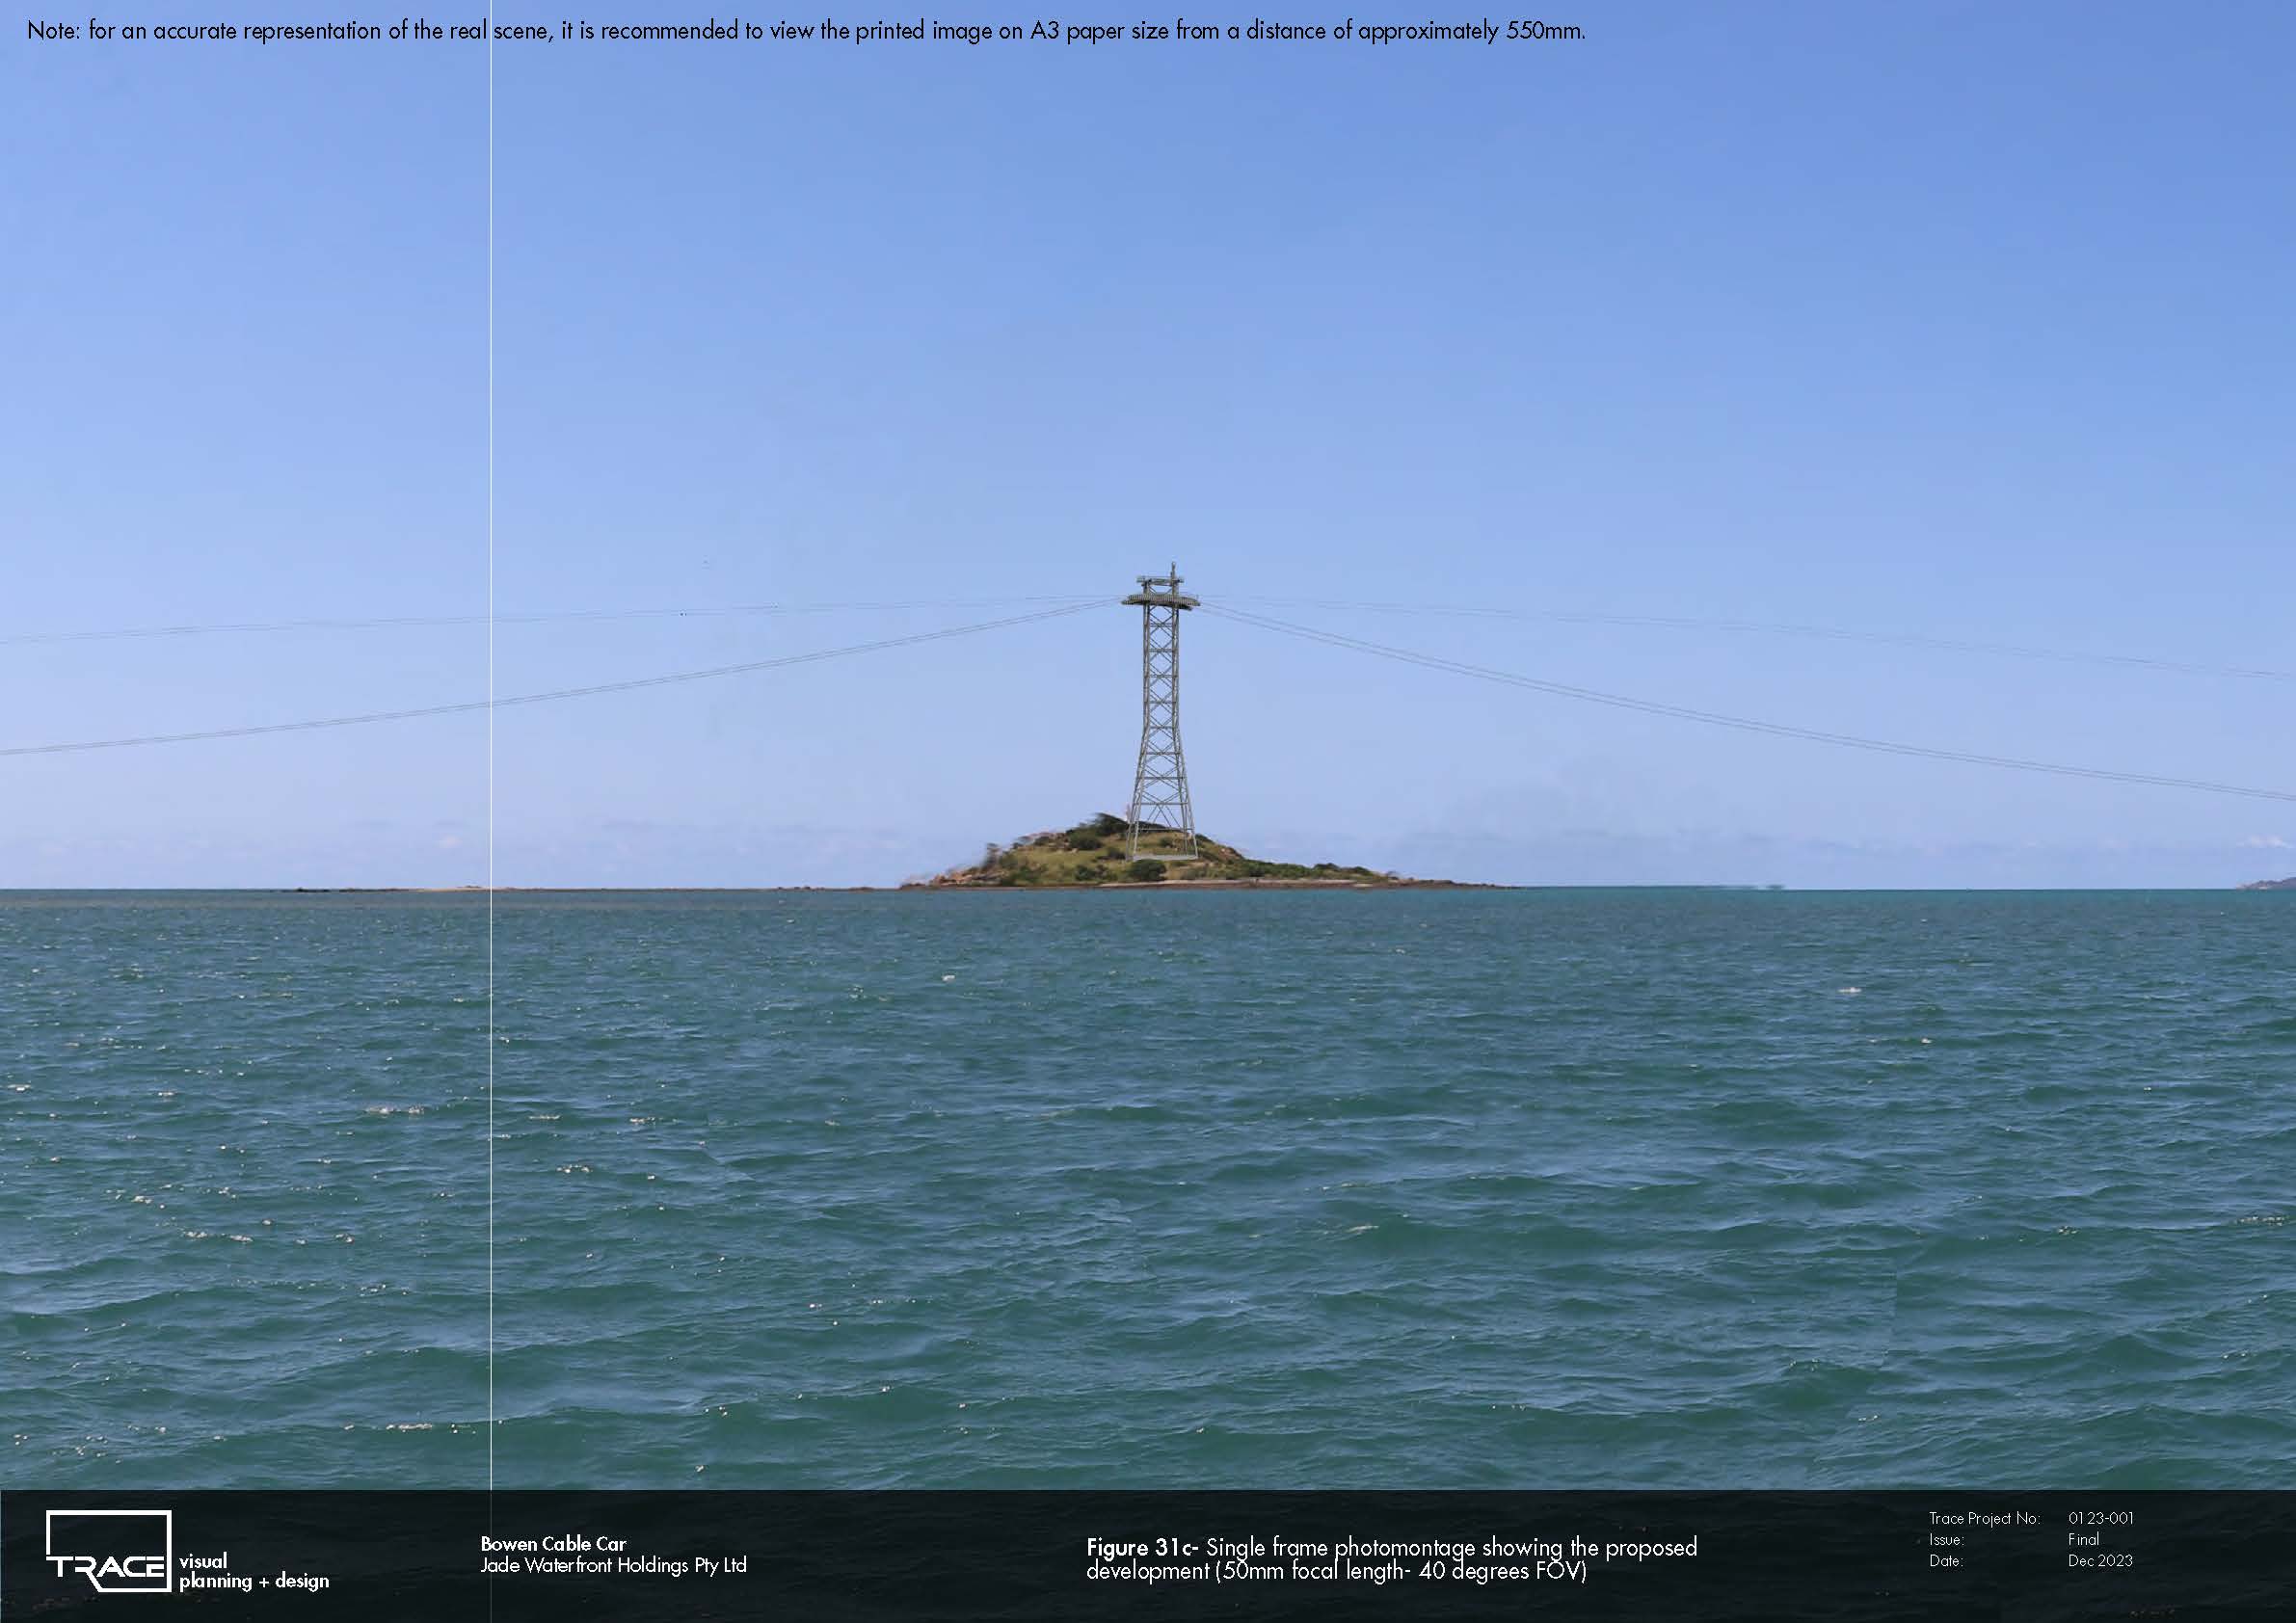This screenshot has width=2296, height=1623.
Task: Click the 'Issue:' label
Action: (x=1946, y=1540)
